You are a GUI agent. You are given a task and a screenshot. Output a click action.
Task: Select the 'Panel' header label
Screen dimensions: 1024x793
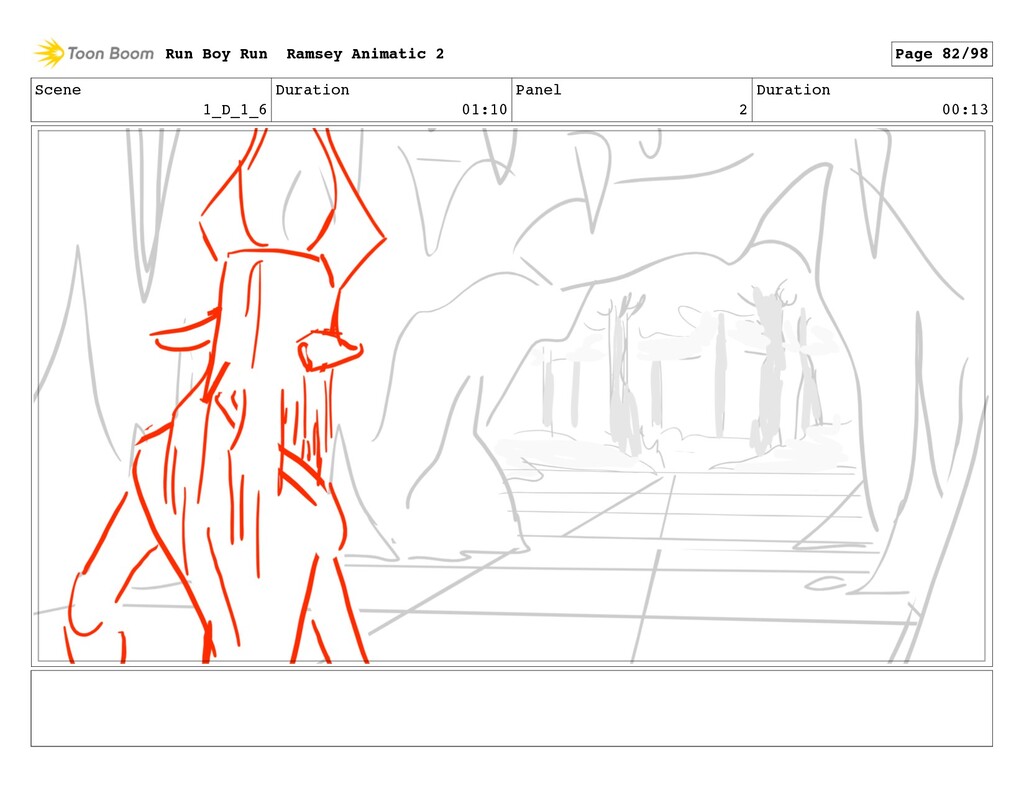[539, 90]
